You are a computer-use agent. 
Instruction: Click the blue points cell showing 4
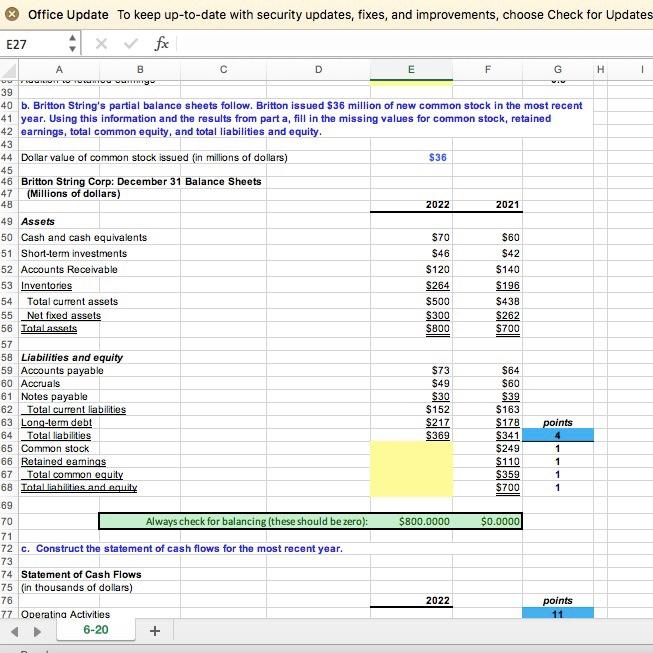(557, 435)
